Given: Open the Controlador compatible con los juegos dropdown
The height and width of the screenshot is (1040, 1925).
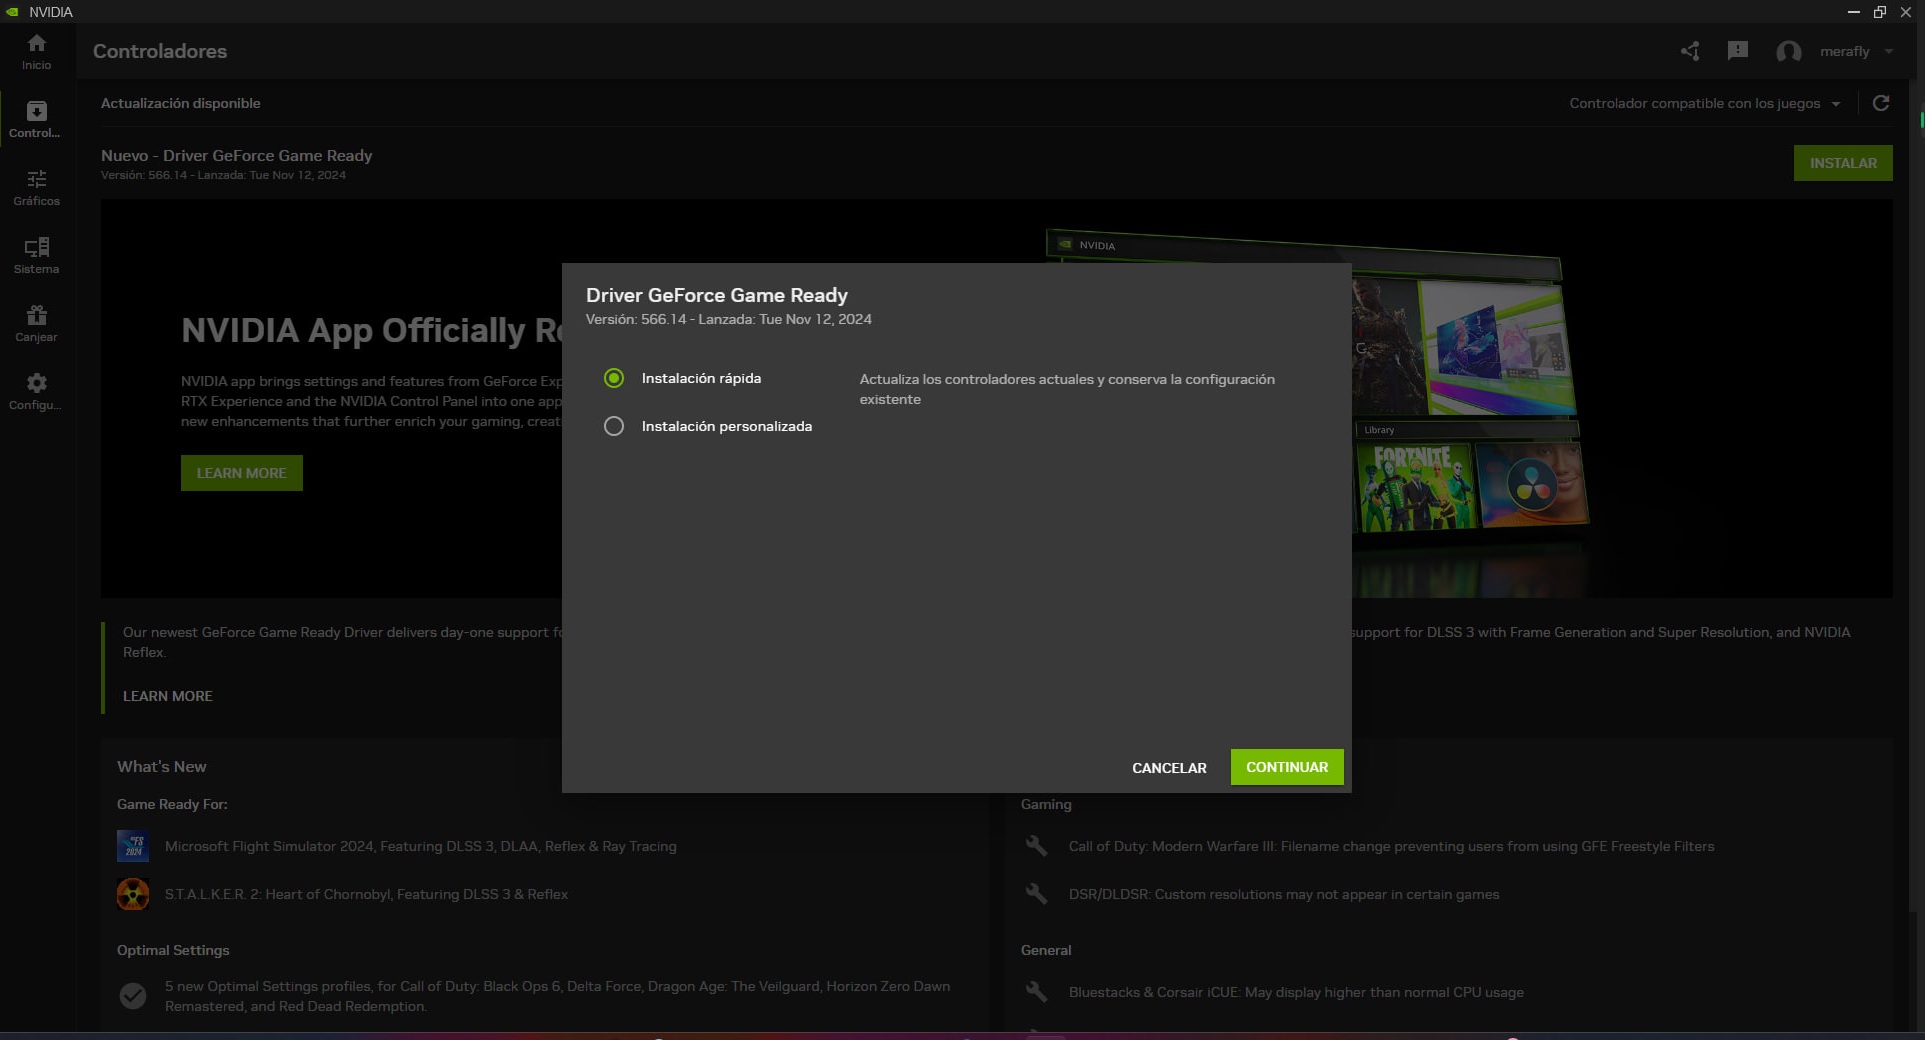Looking at the screenshot, I should (x=1704, y=103).
